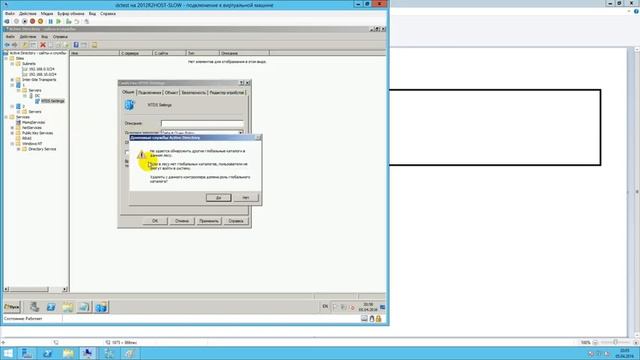Create a VM checkpoint from the toolbar
640x360 pixels.
69,21
